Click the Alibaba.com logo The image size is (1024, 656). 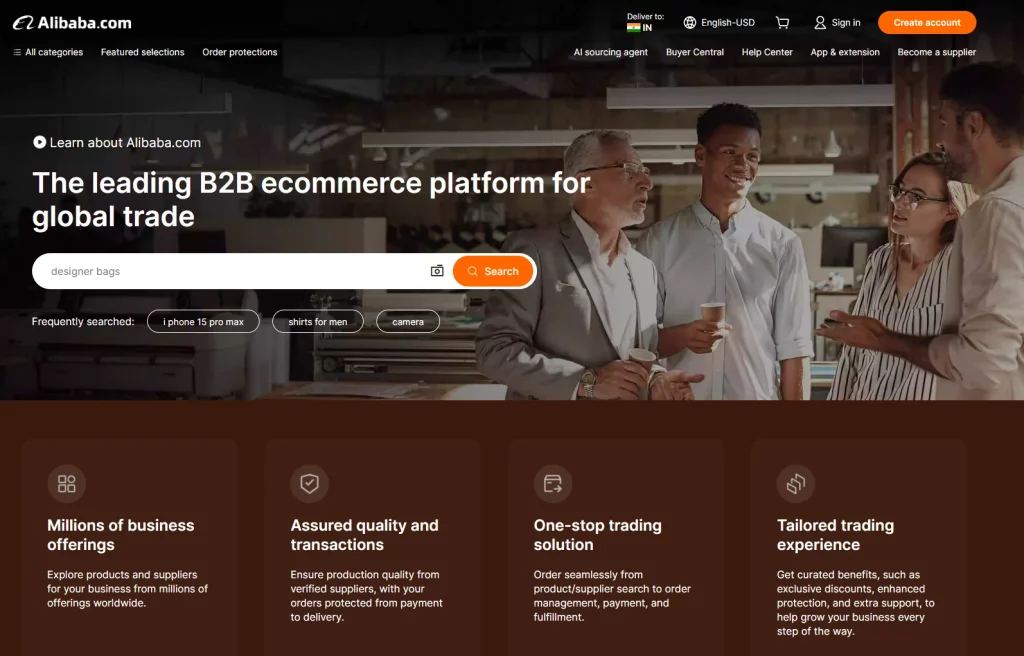(72, 23)
